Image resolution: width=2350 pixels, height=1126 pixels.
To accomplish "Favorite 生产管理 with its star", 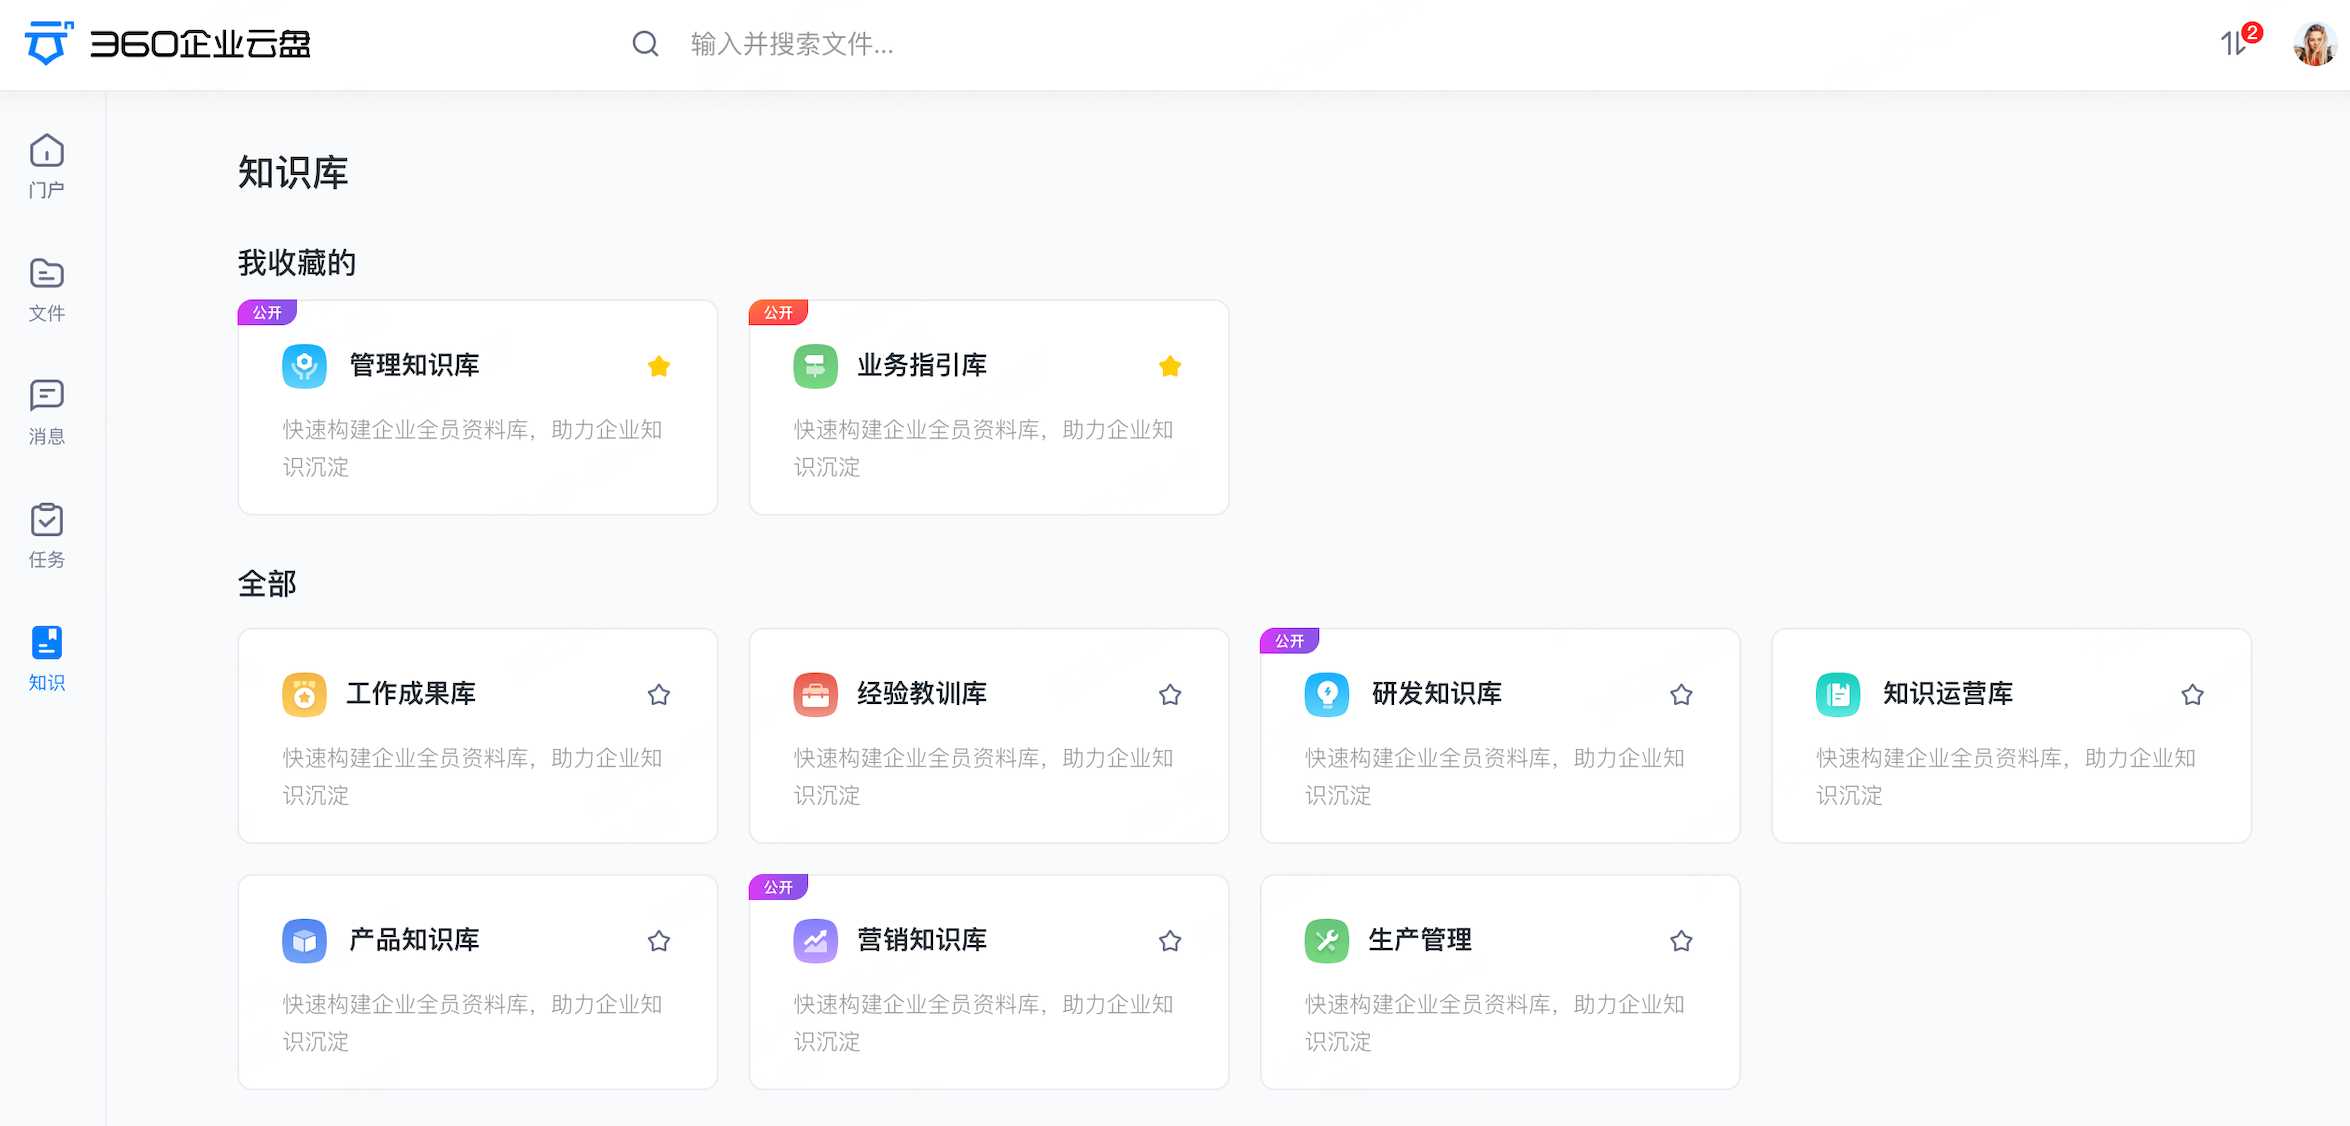I will (x=1681, y=940).
